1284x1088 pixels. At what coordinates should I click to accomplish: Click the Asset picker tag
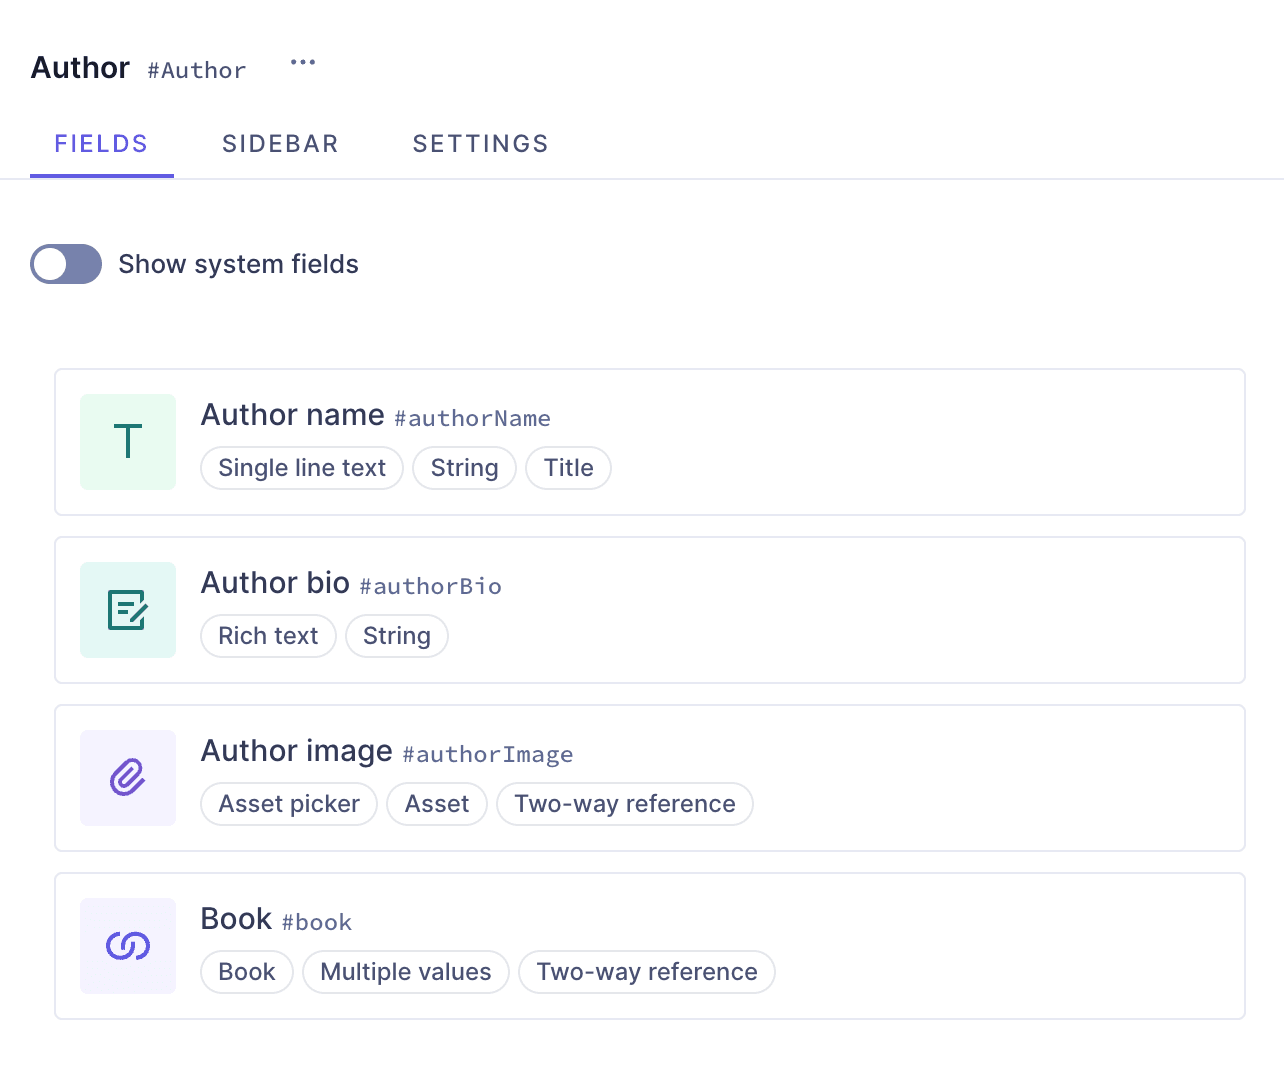click(289, 804)
